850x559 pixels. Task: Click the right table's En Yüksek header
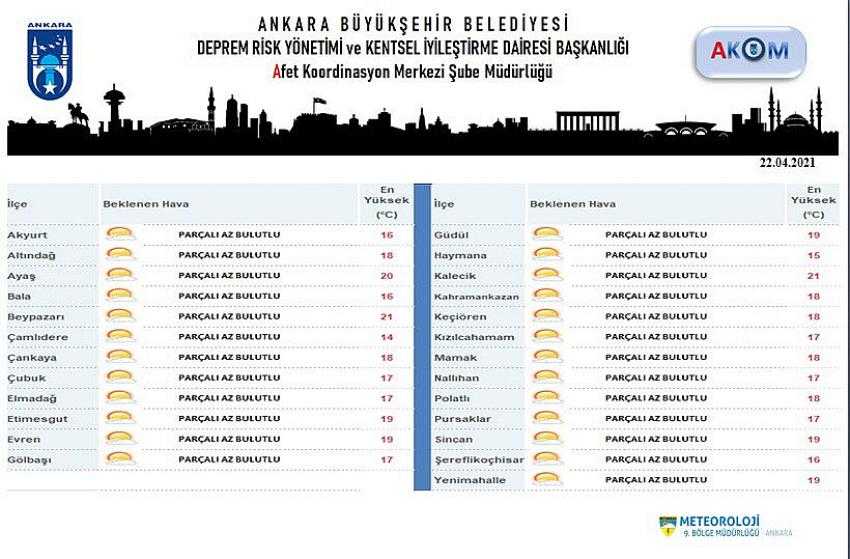[x=813, y=202]
